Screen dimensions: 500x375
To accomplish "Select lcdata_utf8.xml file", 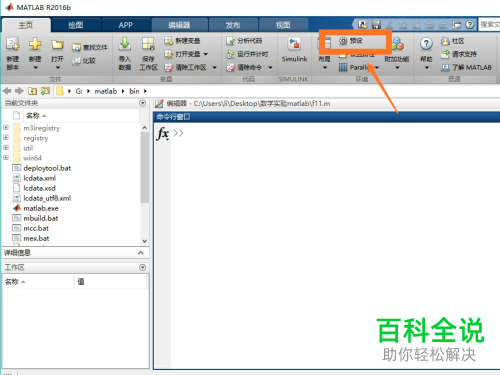I will coord(47,198).
